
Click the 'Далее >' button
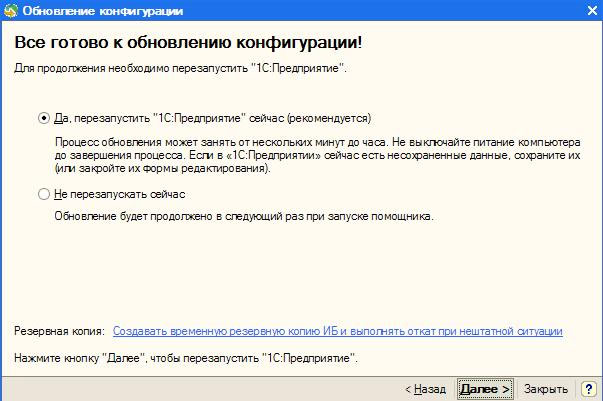(485, 389)
